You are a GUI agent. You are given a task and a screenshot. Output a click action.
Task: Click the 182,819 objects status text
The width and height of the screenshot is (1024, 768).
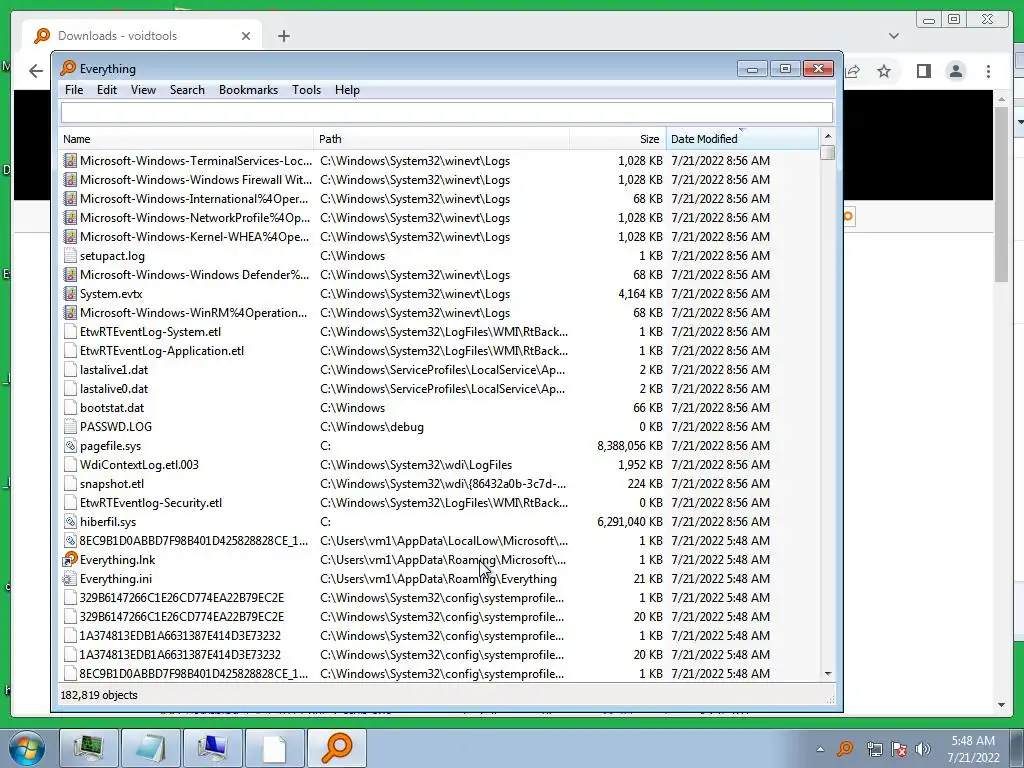tap(99, 695)
